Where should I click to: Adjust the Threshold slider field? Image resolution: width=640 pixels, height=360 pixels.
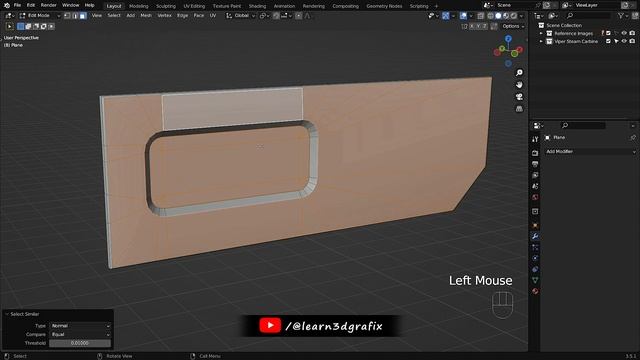pos(80,343)
